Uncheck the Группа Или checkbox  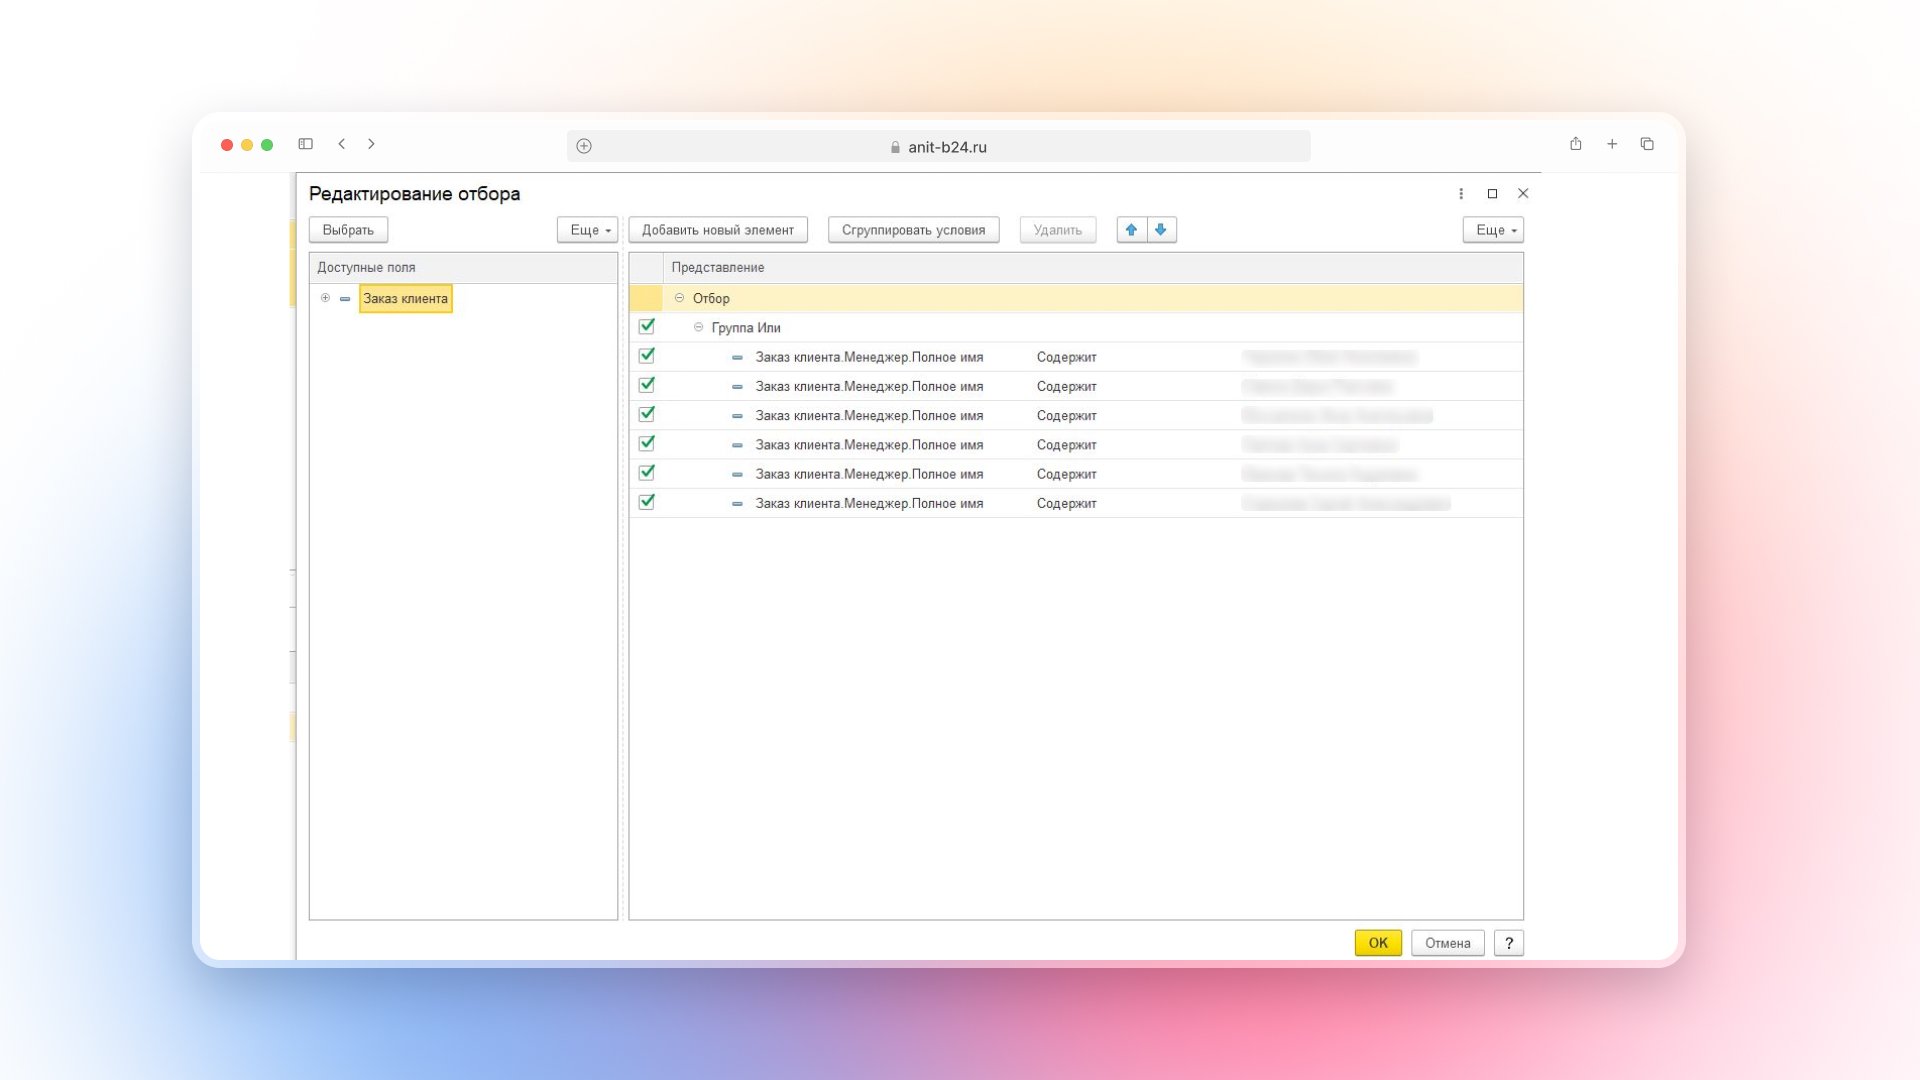[647, 326]
